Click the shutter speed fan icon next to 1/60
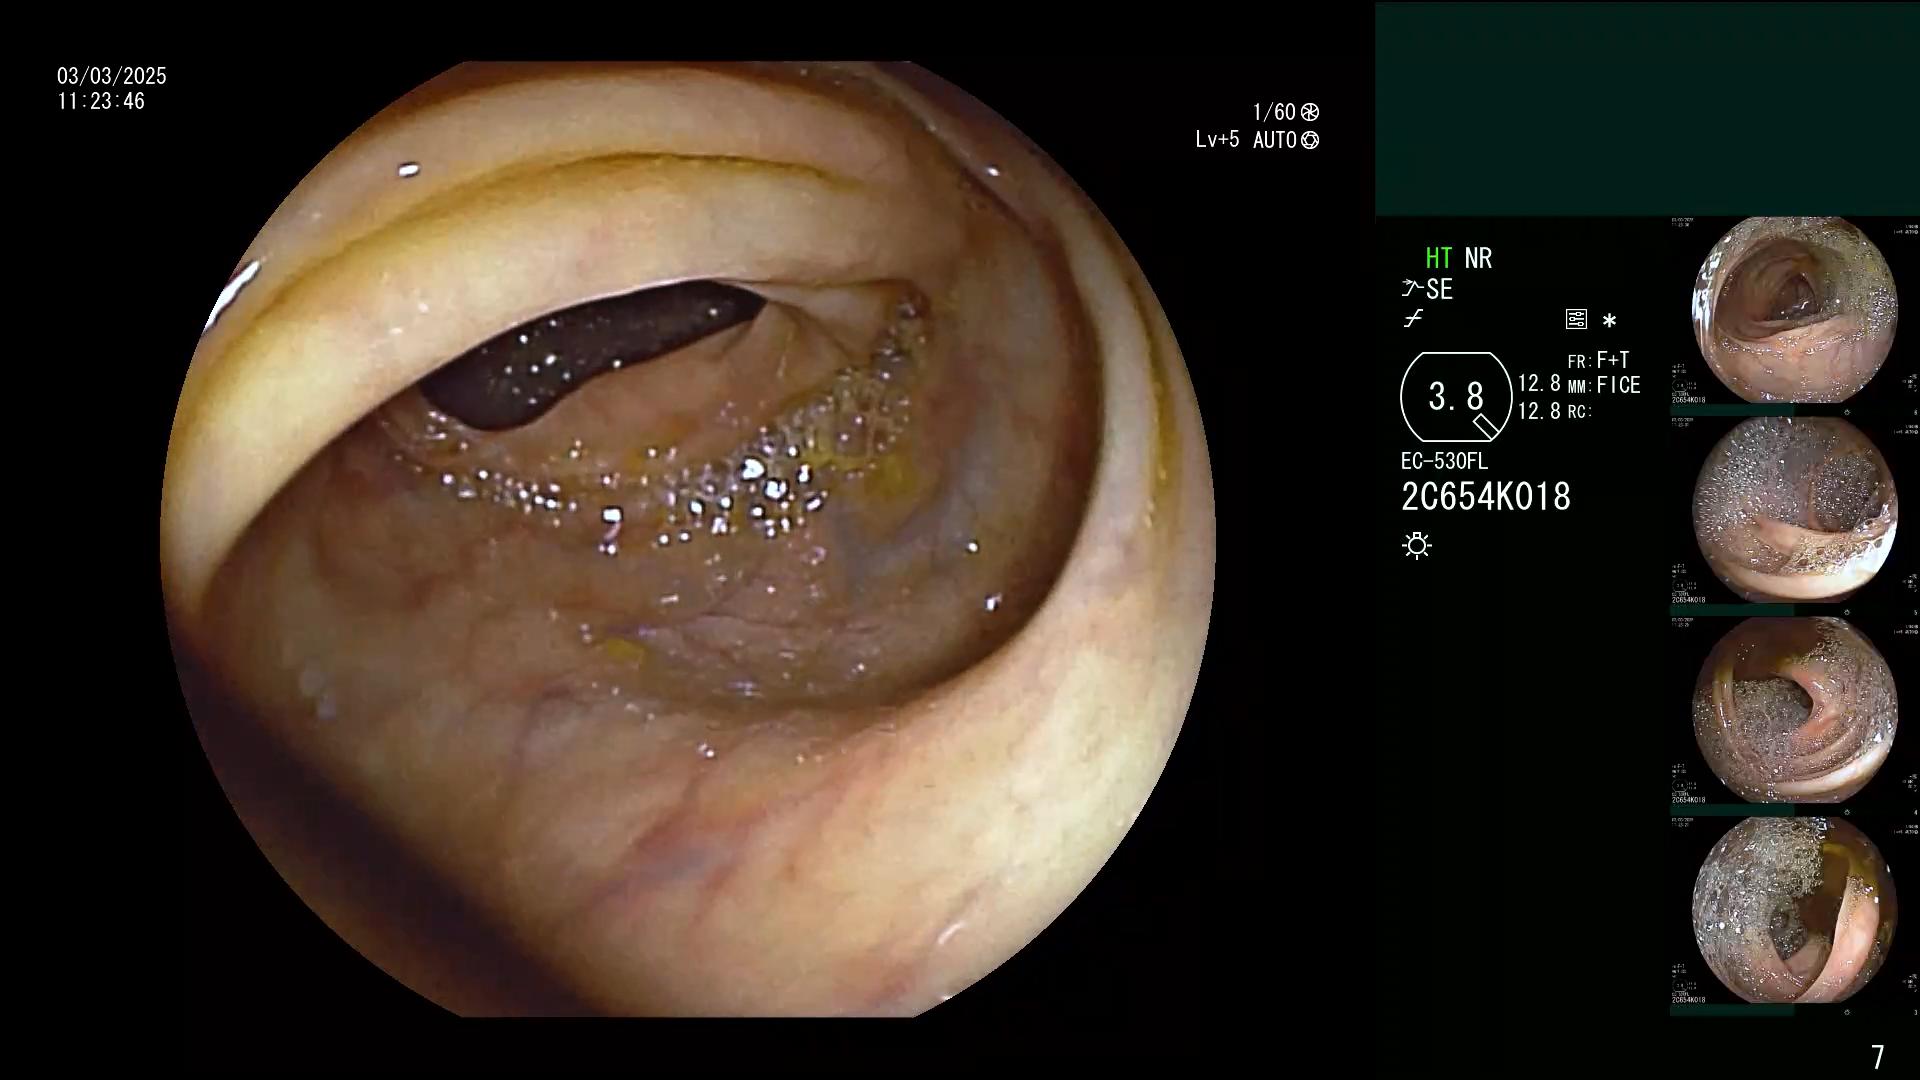Image resolution: width=1920 pixels, height=1080 pixels. [x=1310, y=112]
